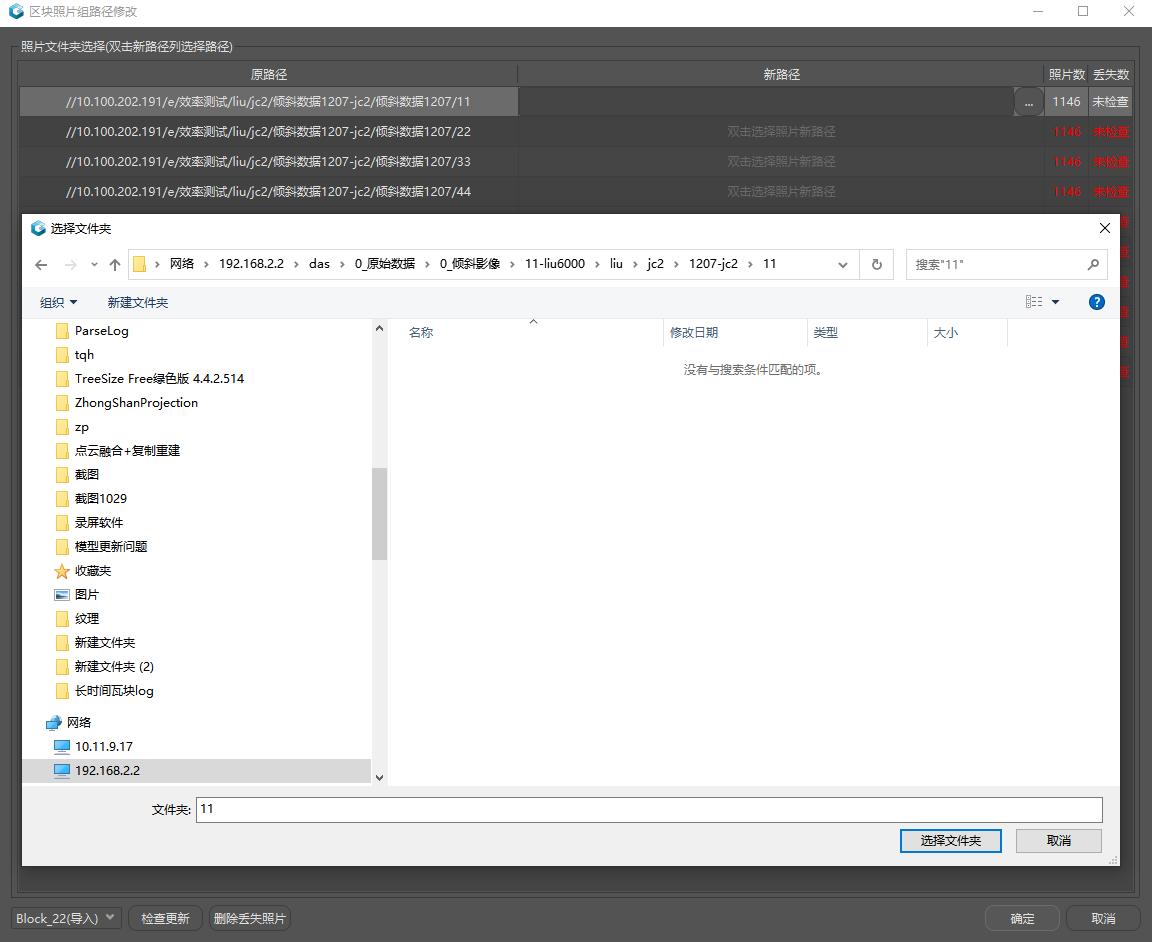The width and height of the screenshot is (1152, 942).
Task: Sort the file list by 名称
Action: [x=421, y=333]
